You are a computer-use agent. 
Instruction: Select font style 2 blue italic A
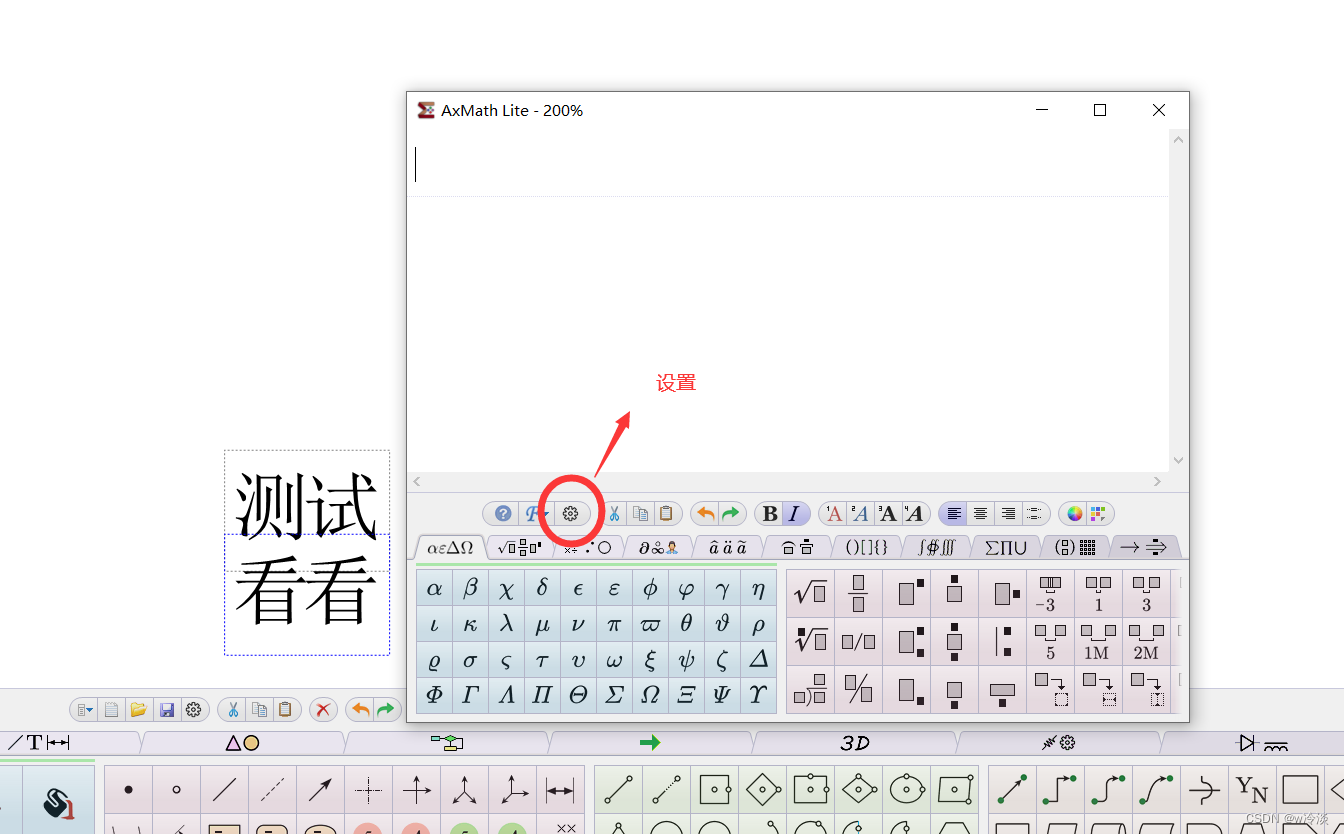pos(860,514)
